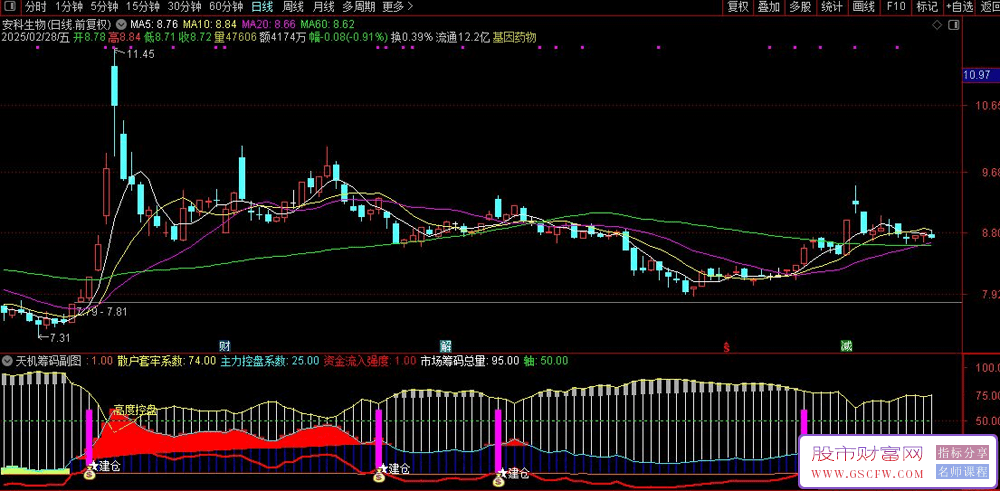The image size is (1000, 491).
Task: Select the 日线 daily chart tab
Action: [x=261, y=7]
